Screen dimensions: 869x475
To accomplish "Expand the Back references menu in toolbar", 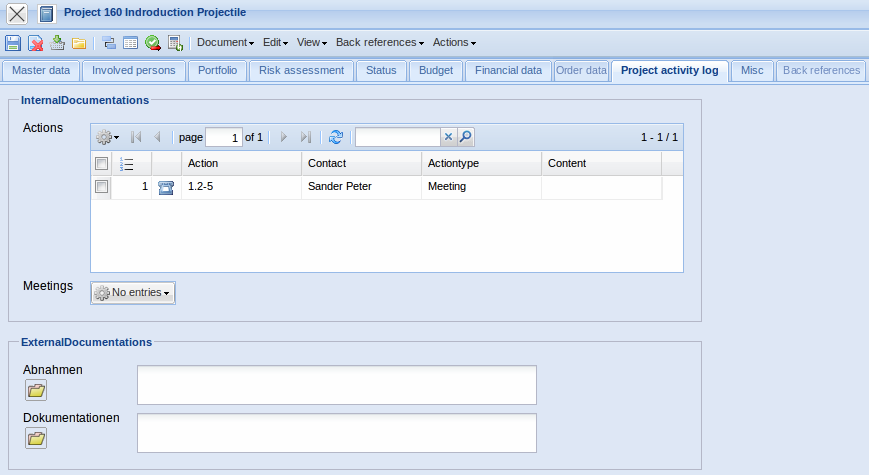I will click(x=380, y=43).
